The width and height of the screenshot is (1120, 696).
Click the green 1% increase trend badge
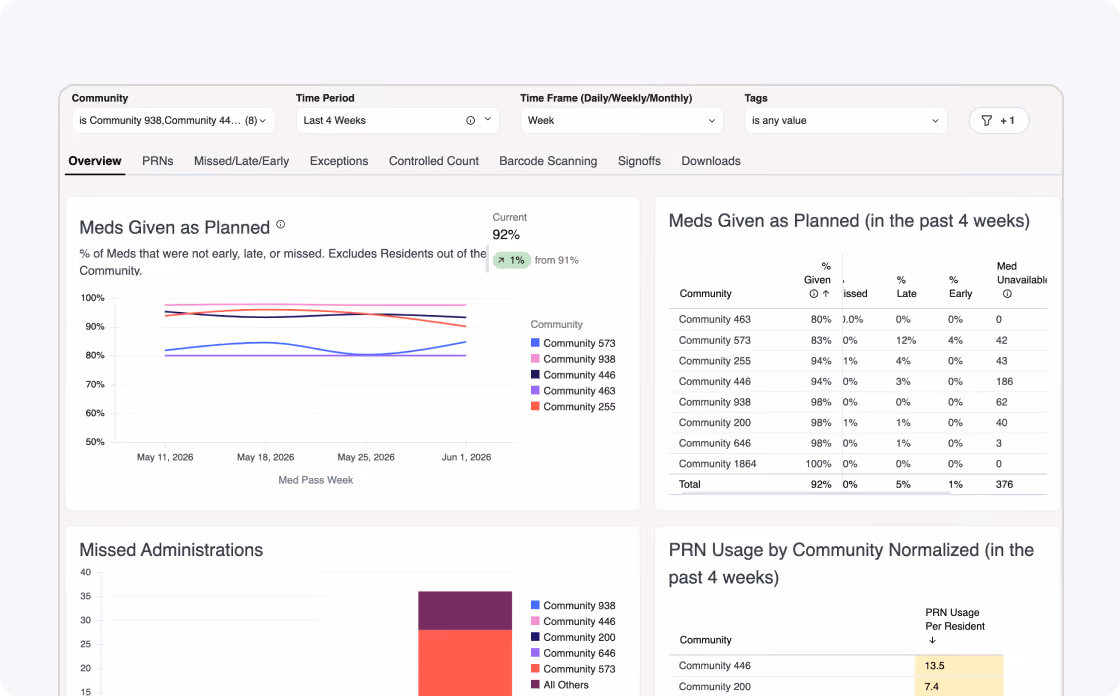(511, 260)
